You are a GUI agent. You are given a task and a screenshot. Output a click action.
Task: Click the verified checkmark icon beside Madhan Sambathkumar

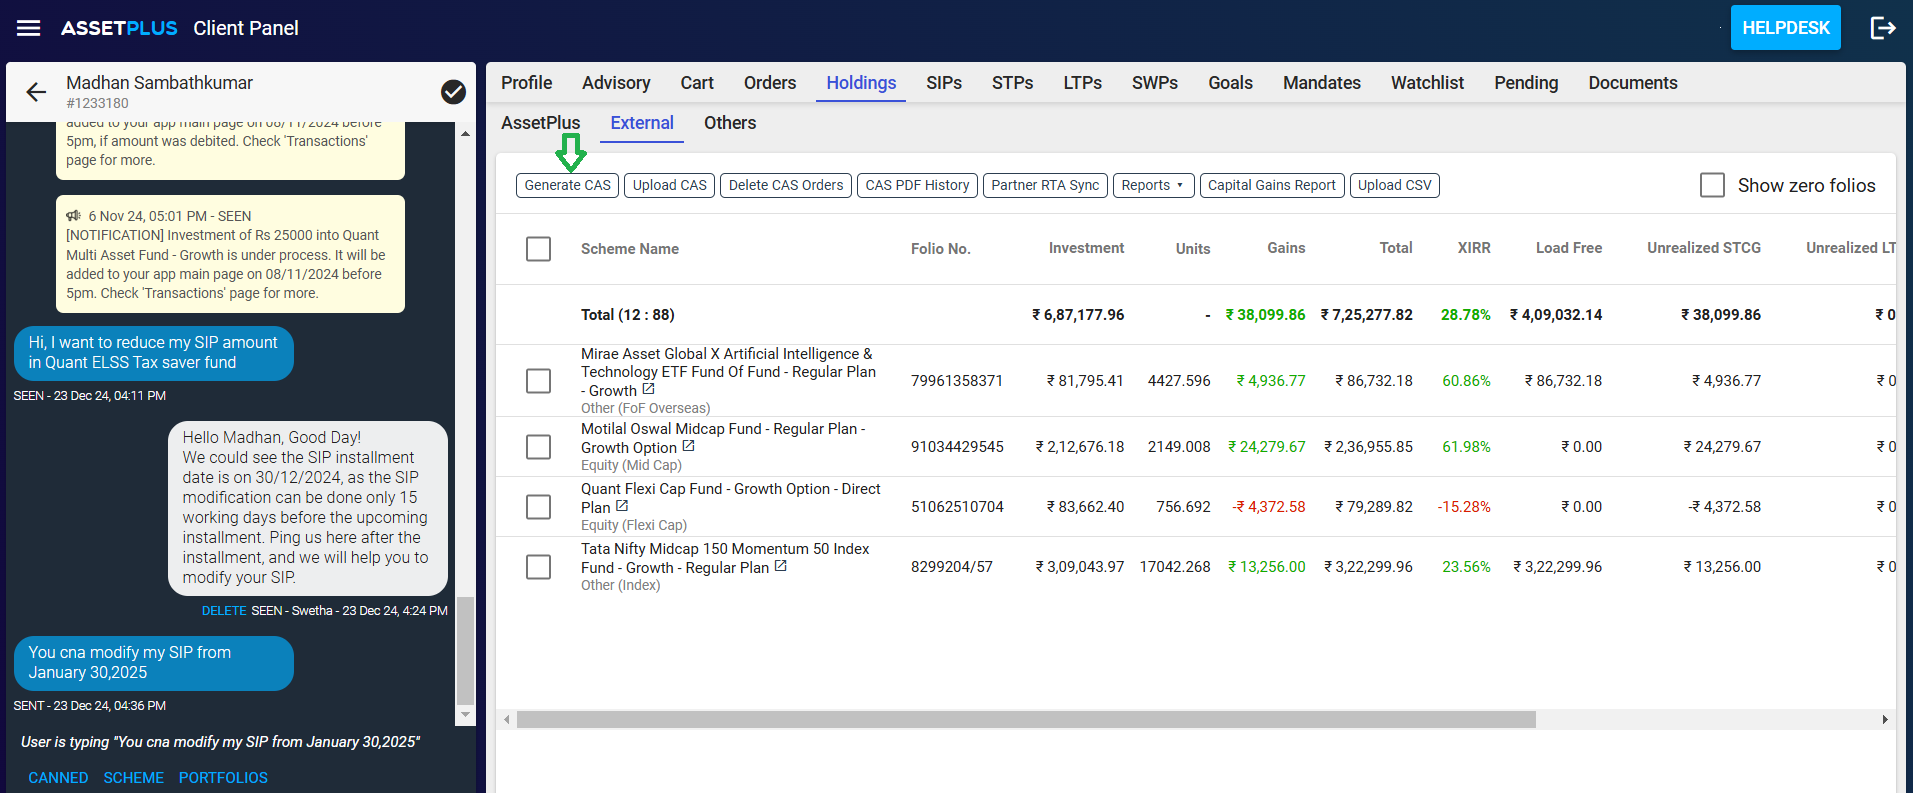pyautogui.click(x=453, y=92)
